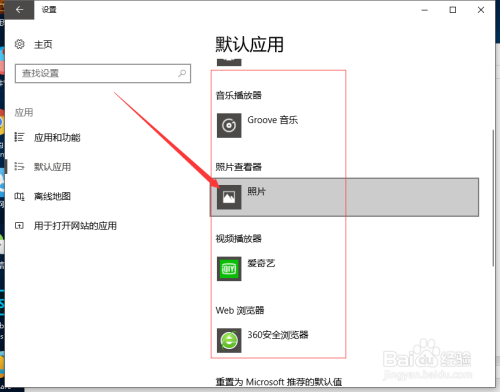This screenshot has height=392, width=500.
Task: Open 用于打开网站的应用 page
Action: pyautogui.click(x=75, y=226)
